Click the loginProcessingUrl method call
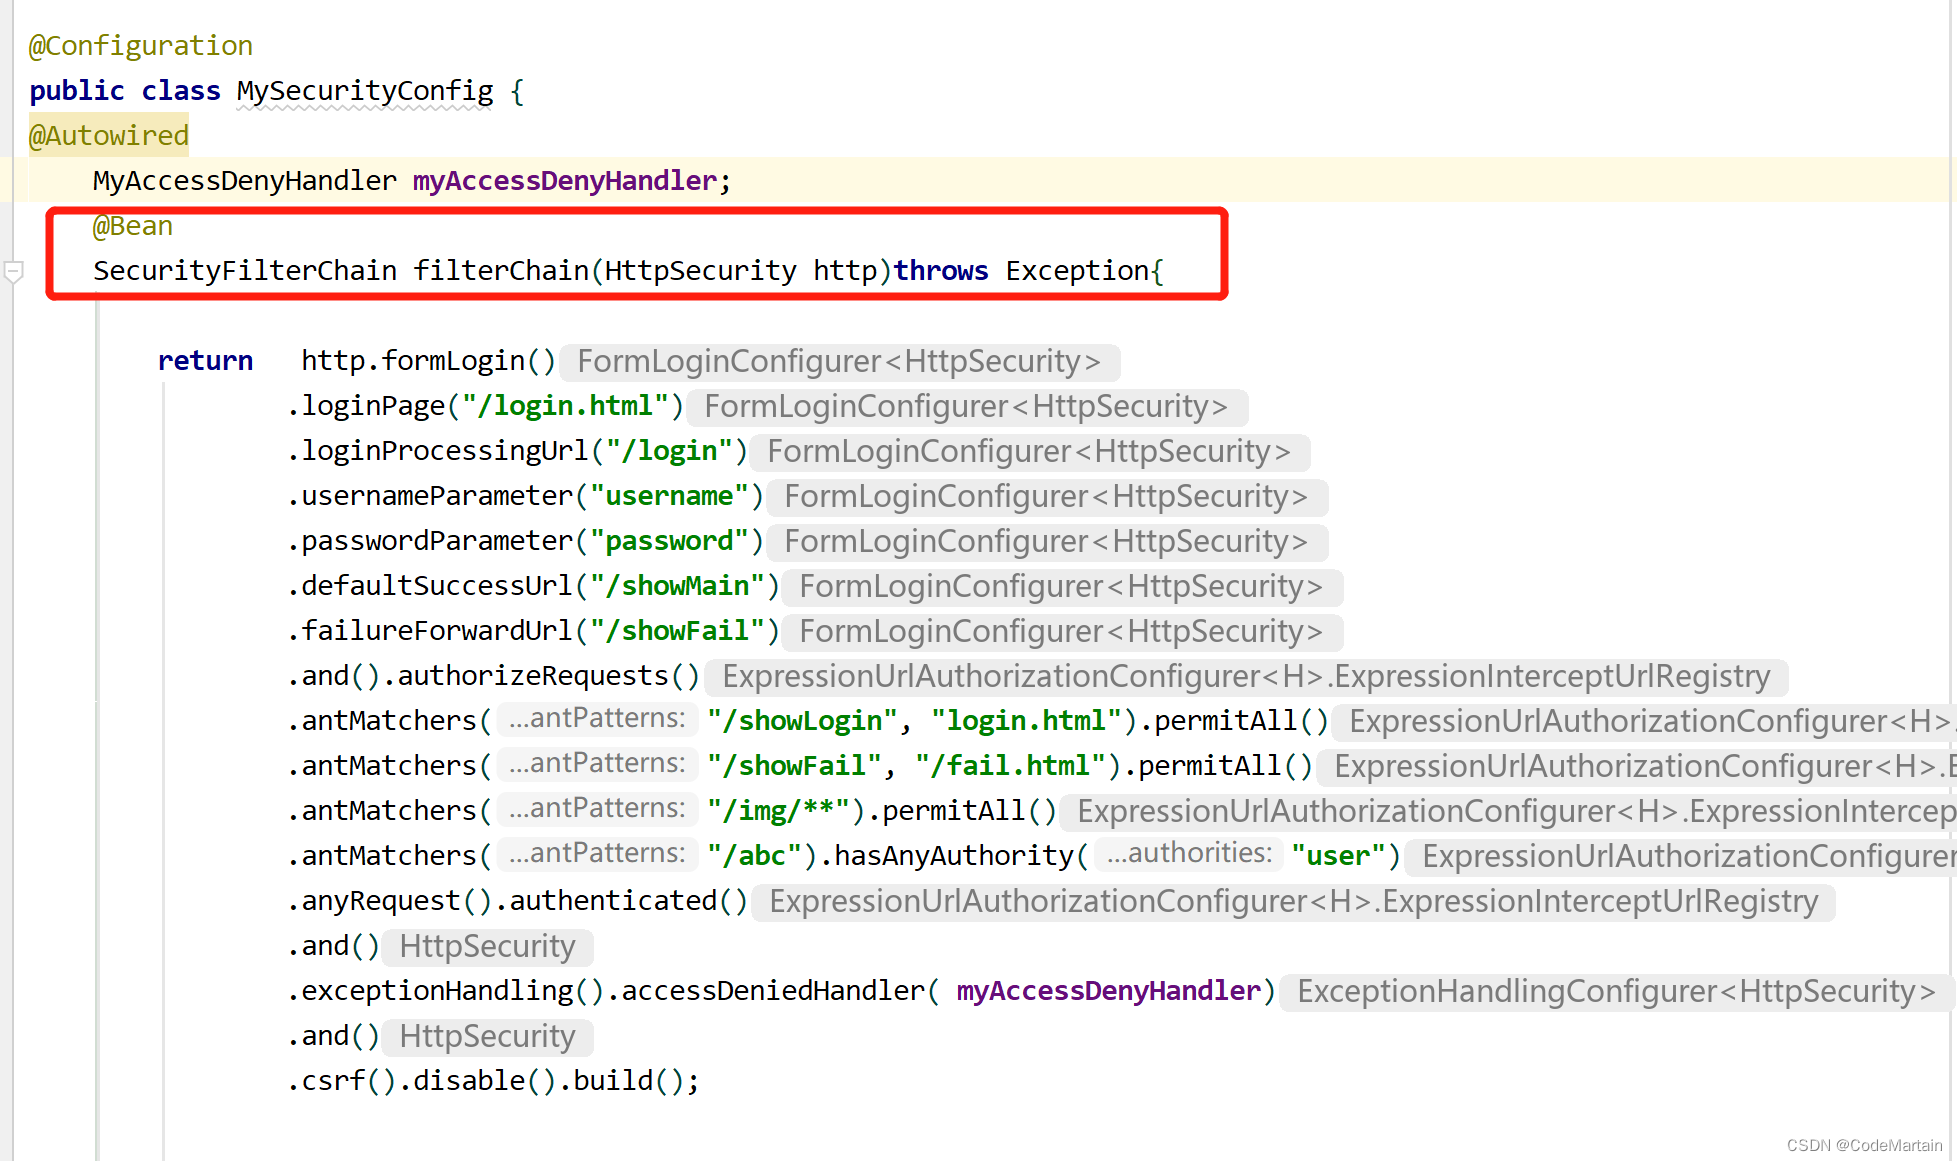 445,451
